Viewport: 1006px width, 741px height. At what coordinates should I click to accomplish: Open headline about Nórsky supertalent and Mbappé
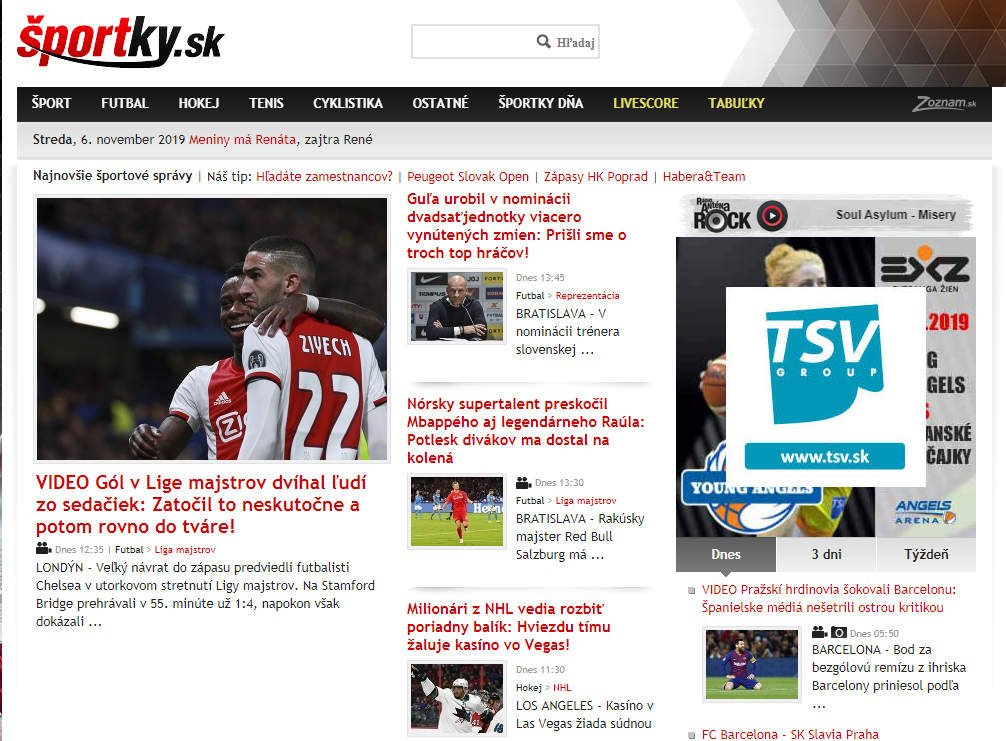[524, 431]
